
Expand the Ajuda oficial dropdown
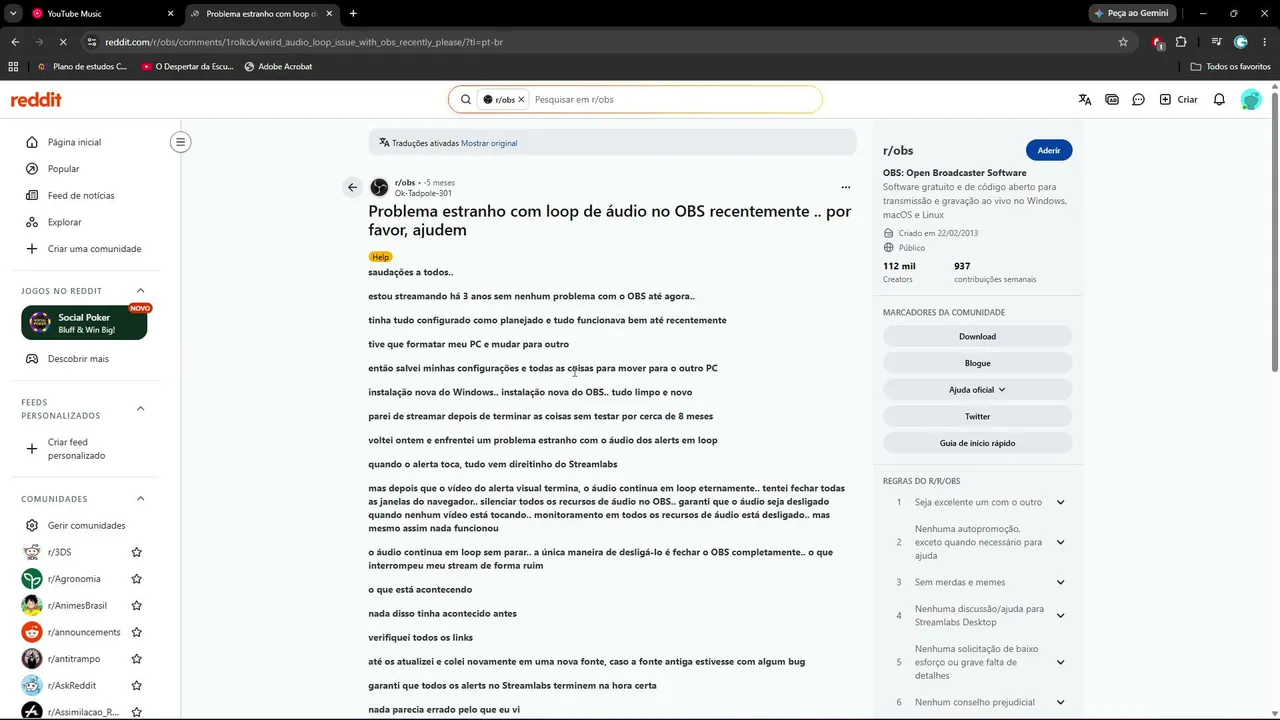click(x=977, y=390)
